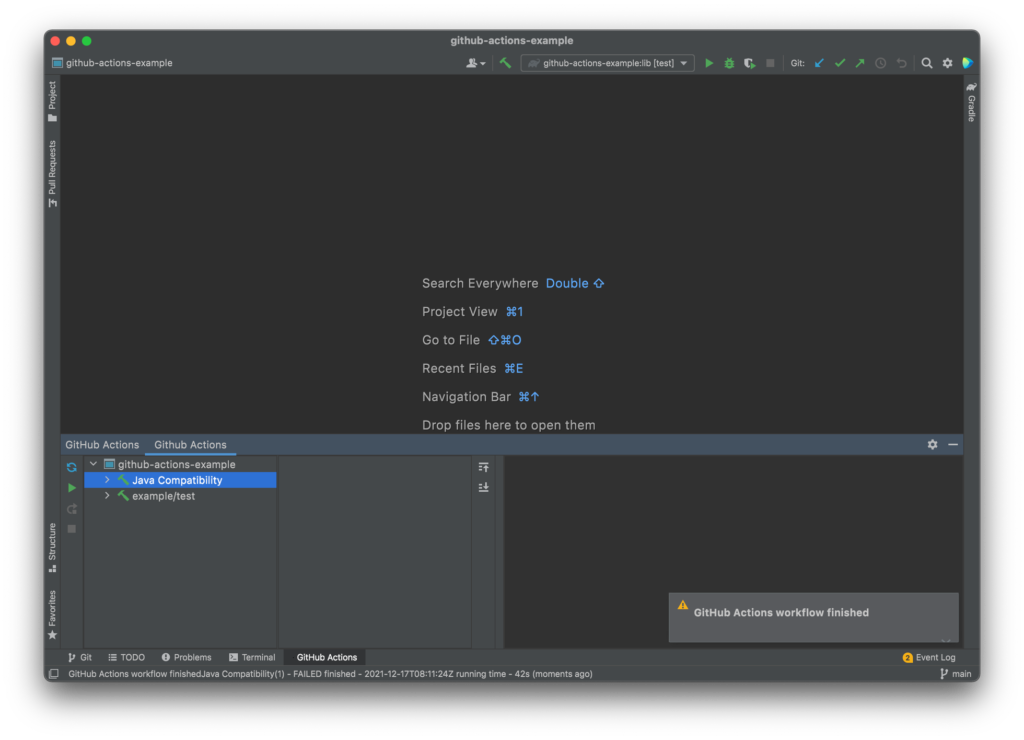Click the main branch indicator
The image size is (1024, 740).
click(x=956, y=674)
